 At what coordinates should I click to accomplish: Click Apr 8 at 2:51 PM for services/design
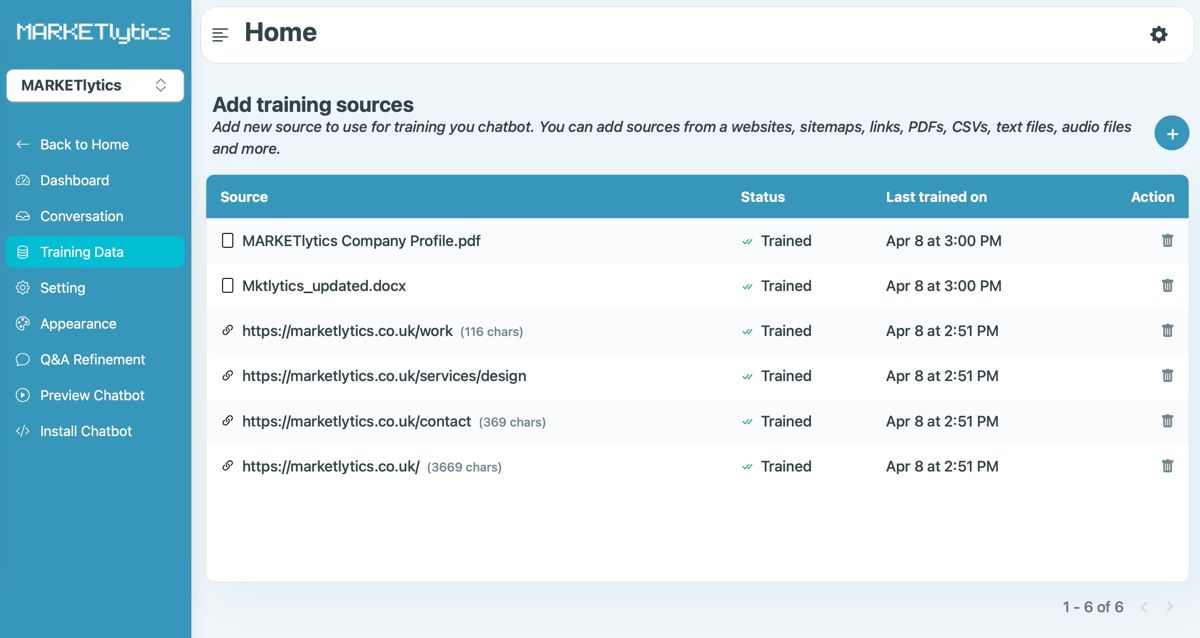click(x=942, y=376)
